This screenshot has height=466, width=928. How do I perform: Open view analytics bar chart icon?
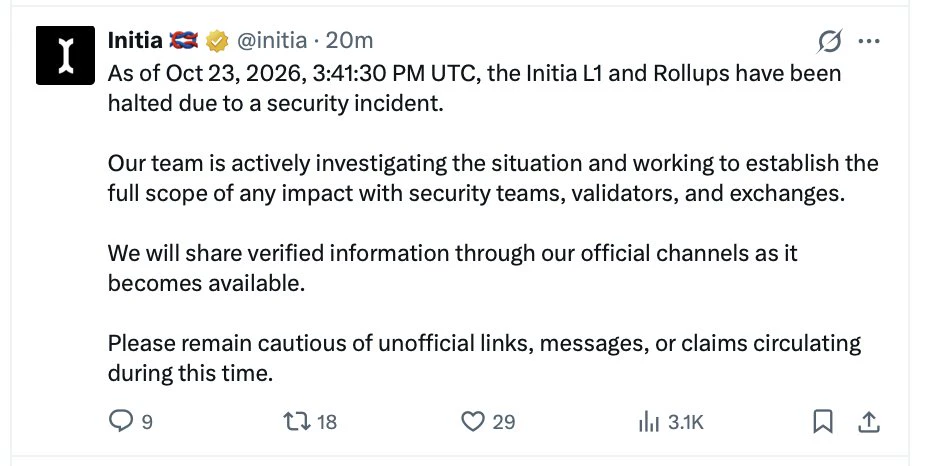[649, 422]
